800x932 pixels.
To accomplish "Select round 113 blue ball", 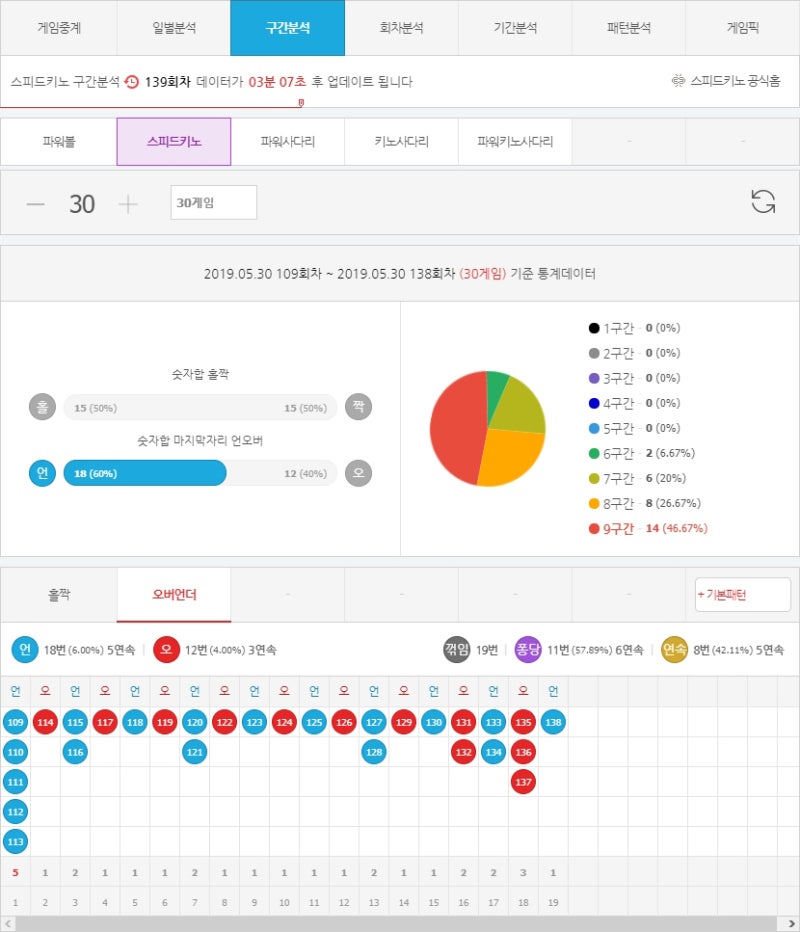I will (15, 842).
